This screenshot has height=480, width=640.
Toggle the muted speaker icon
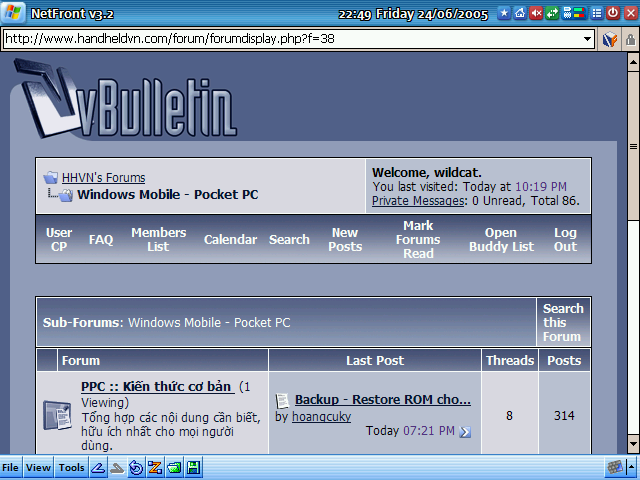[536, 13]
